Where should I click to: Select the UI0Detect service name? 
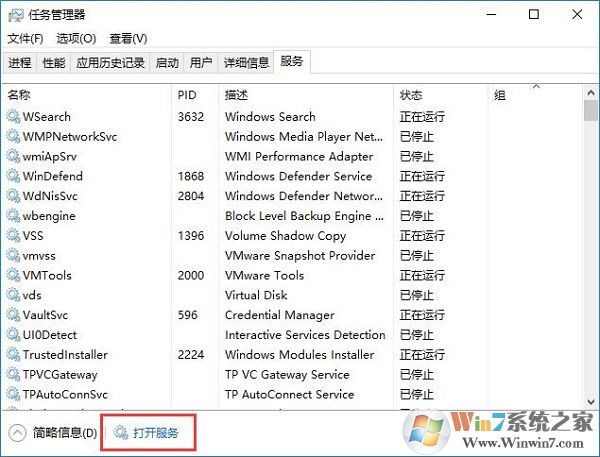[50, 335]
